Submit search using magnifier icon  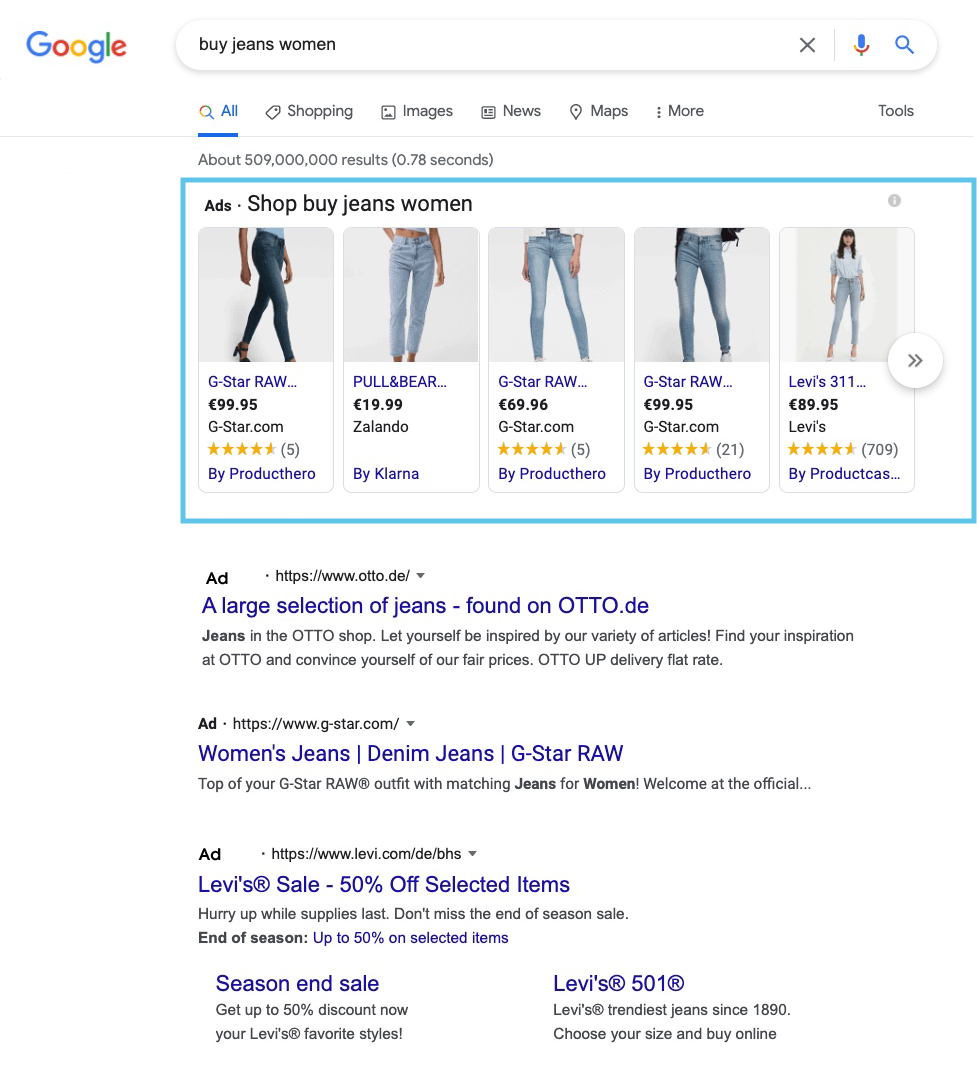pos(904,45)
